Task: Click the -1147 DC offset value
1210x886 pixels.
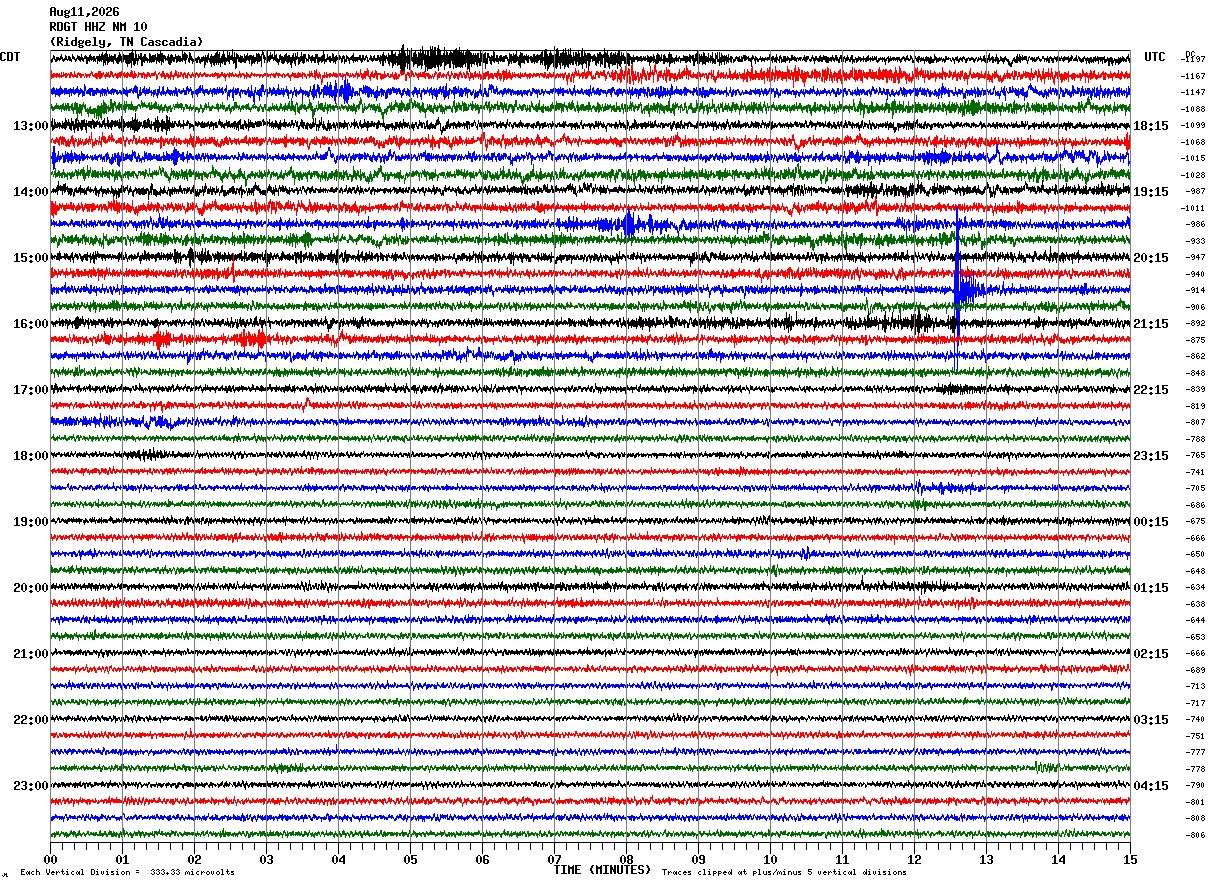Action: (1194, 92)
